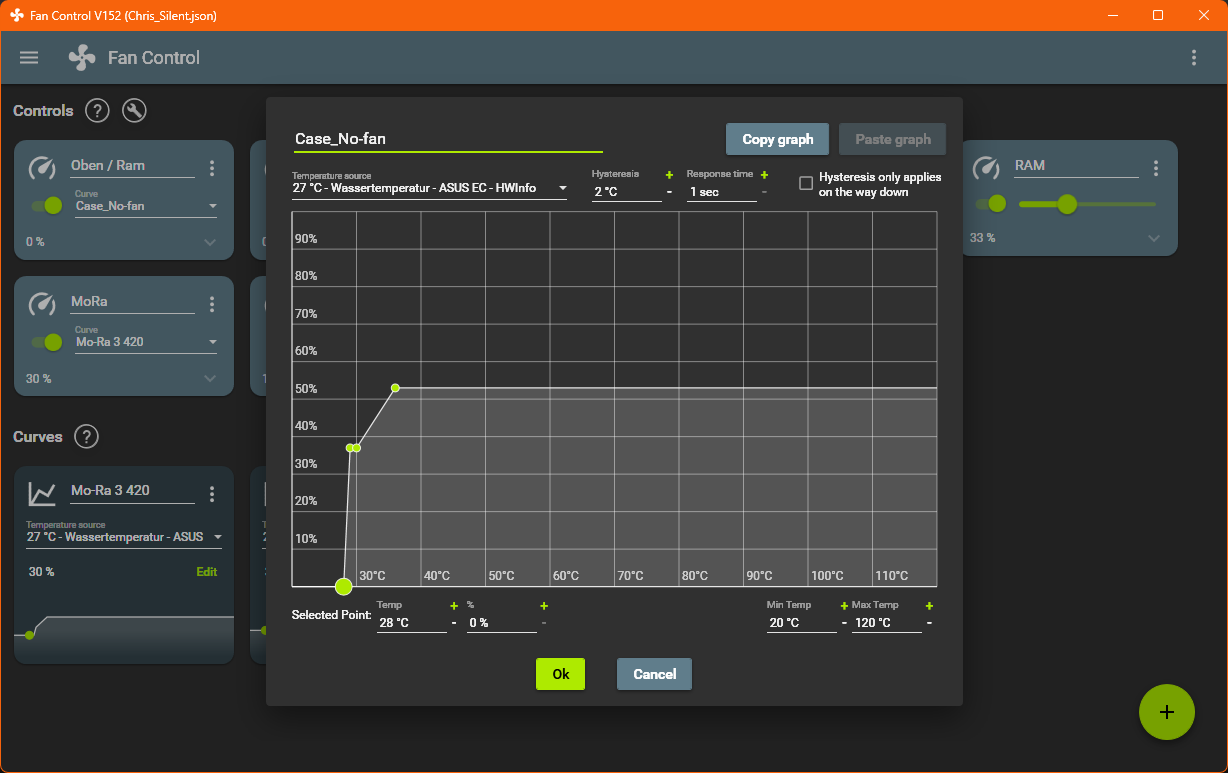
Task: Click the 33 % value on RAM card
Action: (982, 238)
